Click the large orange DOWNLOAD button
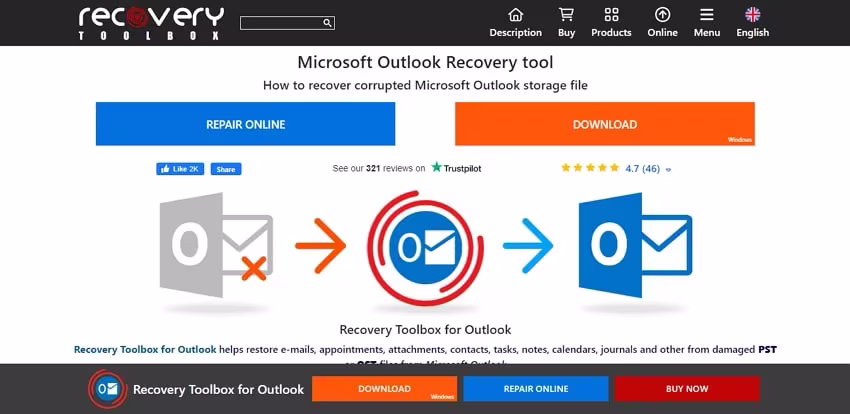The image size is (850, 414). (x=605, y=124)
